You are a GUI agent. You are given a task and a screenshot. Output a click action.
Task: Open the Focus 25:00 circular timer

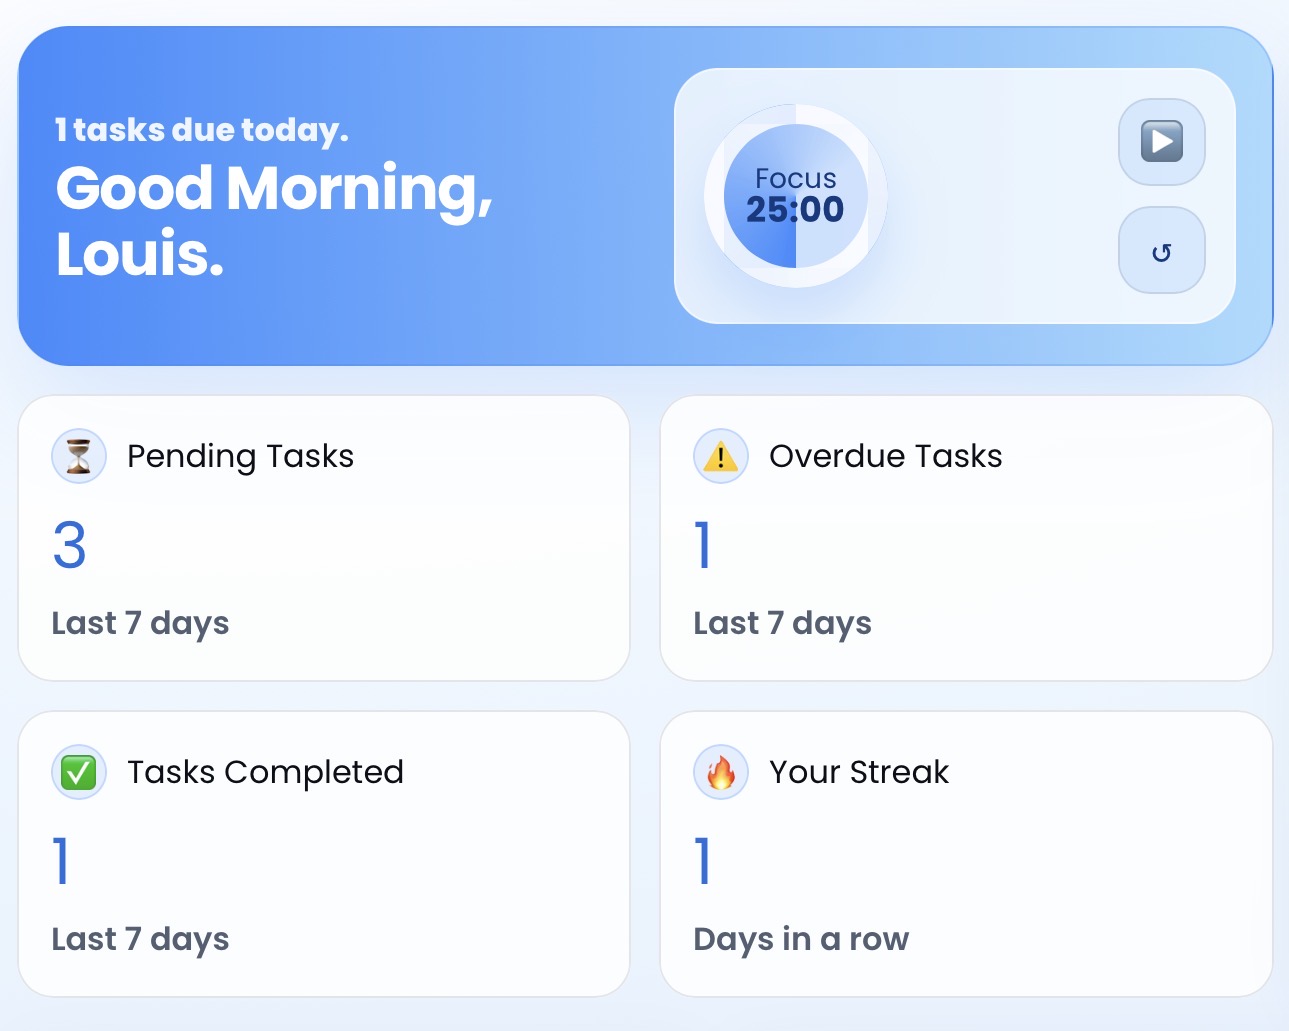coord(793,195)
